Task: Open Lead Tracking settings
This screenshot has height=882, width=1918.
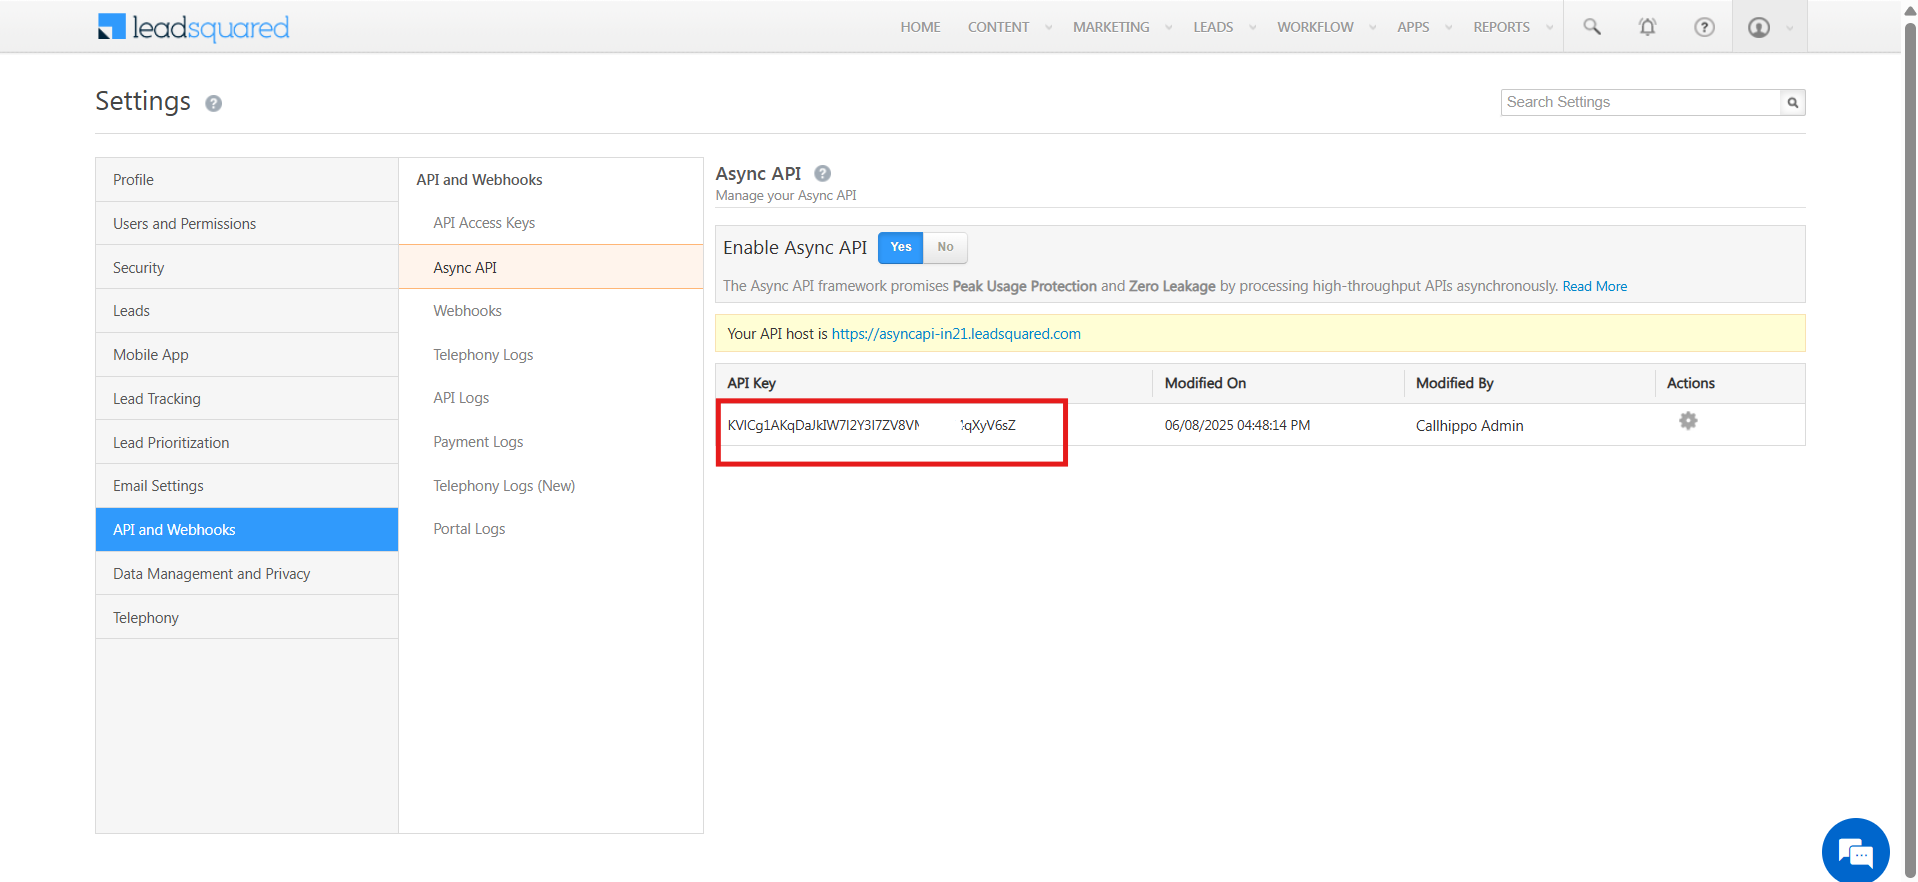Action: [x=247, y=399]
